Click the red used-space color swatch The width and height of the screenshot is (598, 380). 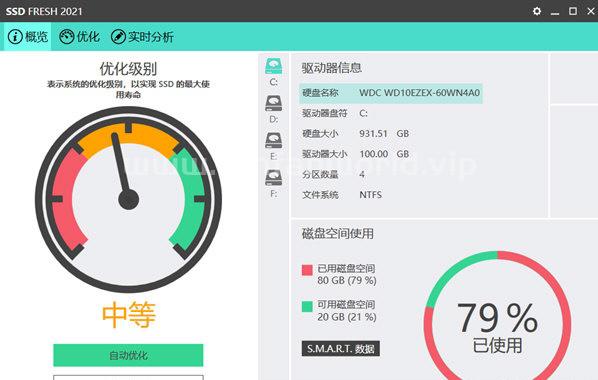[x=307, y=270]
